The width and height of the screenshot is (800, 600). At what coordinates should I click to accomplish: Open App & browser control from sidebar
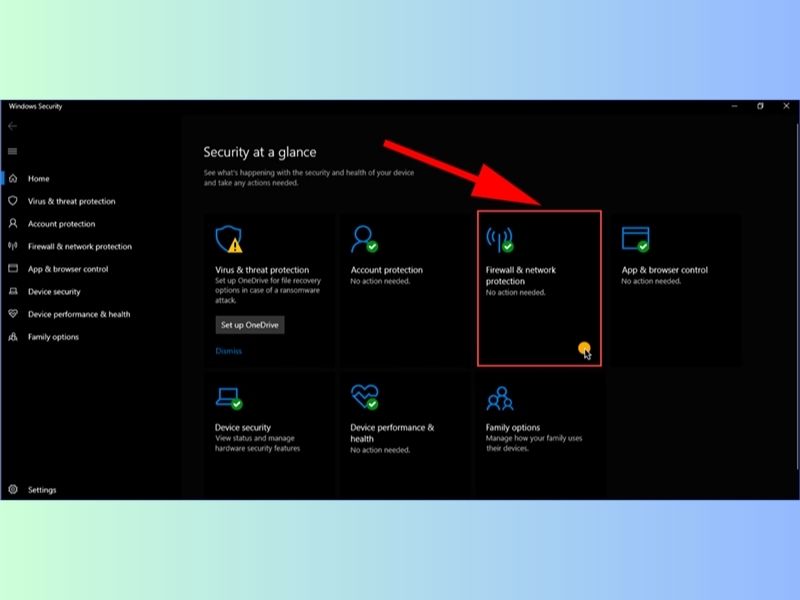[68, 269]
